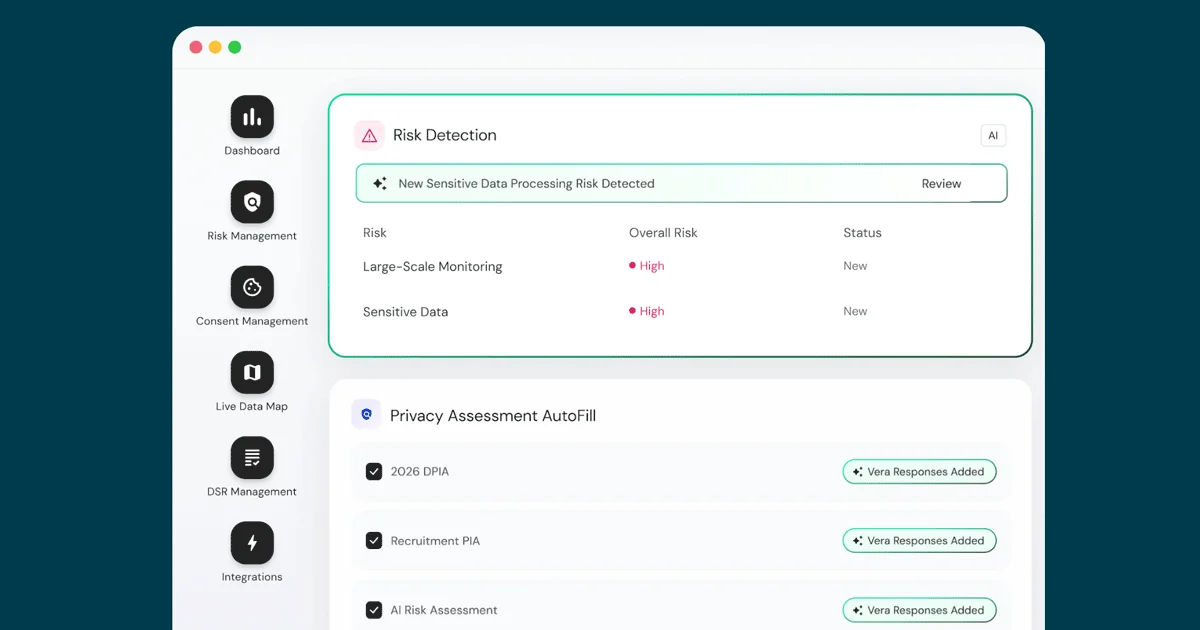Click the High indicator for Large-Scale Monitoring

[645, 265]
